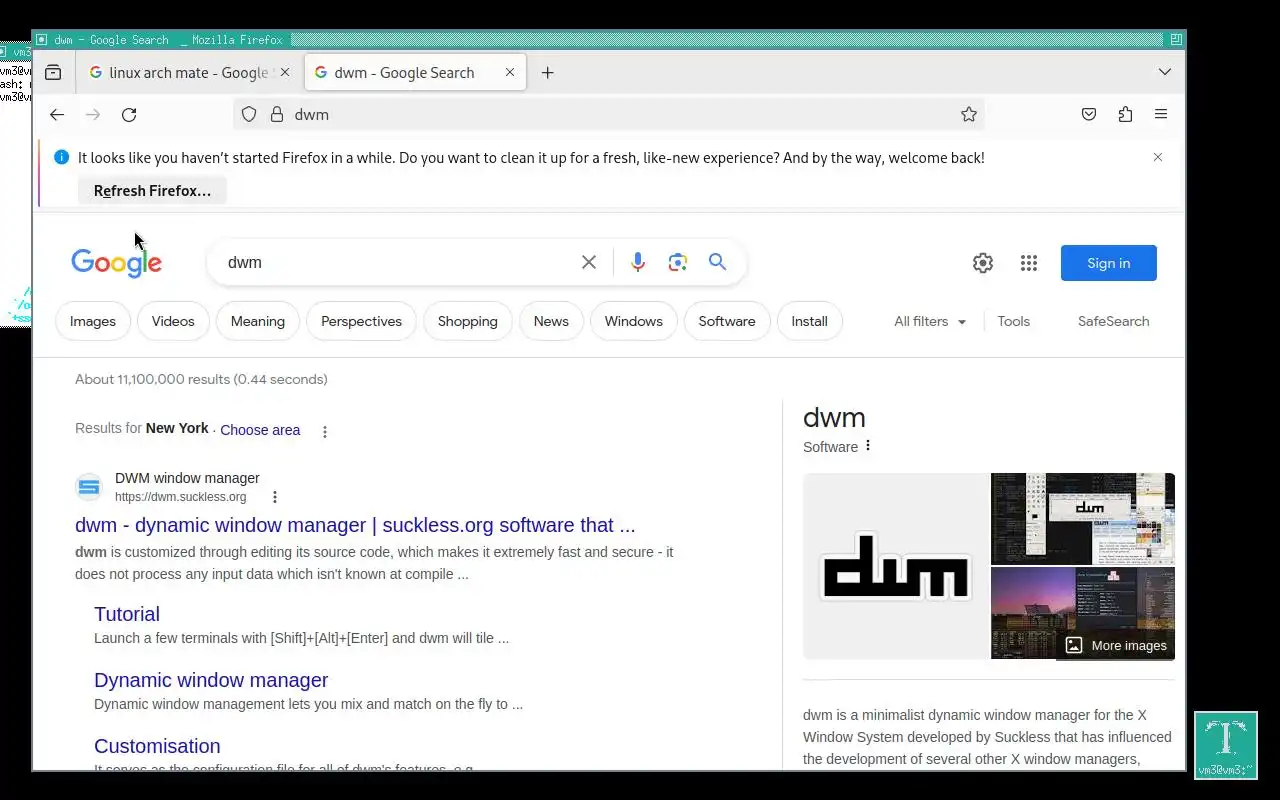Click the Refresh Firefox button
1280x800 pixels.
152,190
